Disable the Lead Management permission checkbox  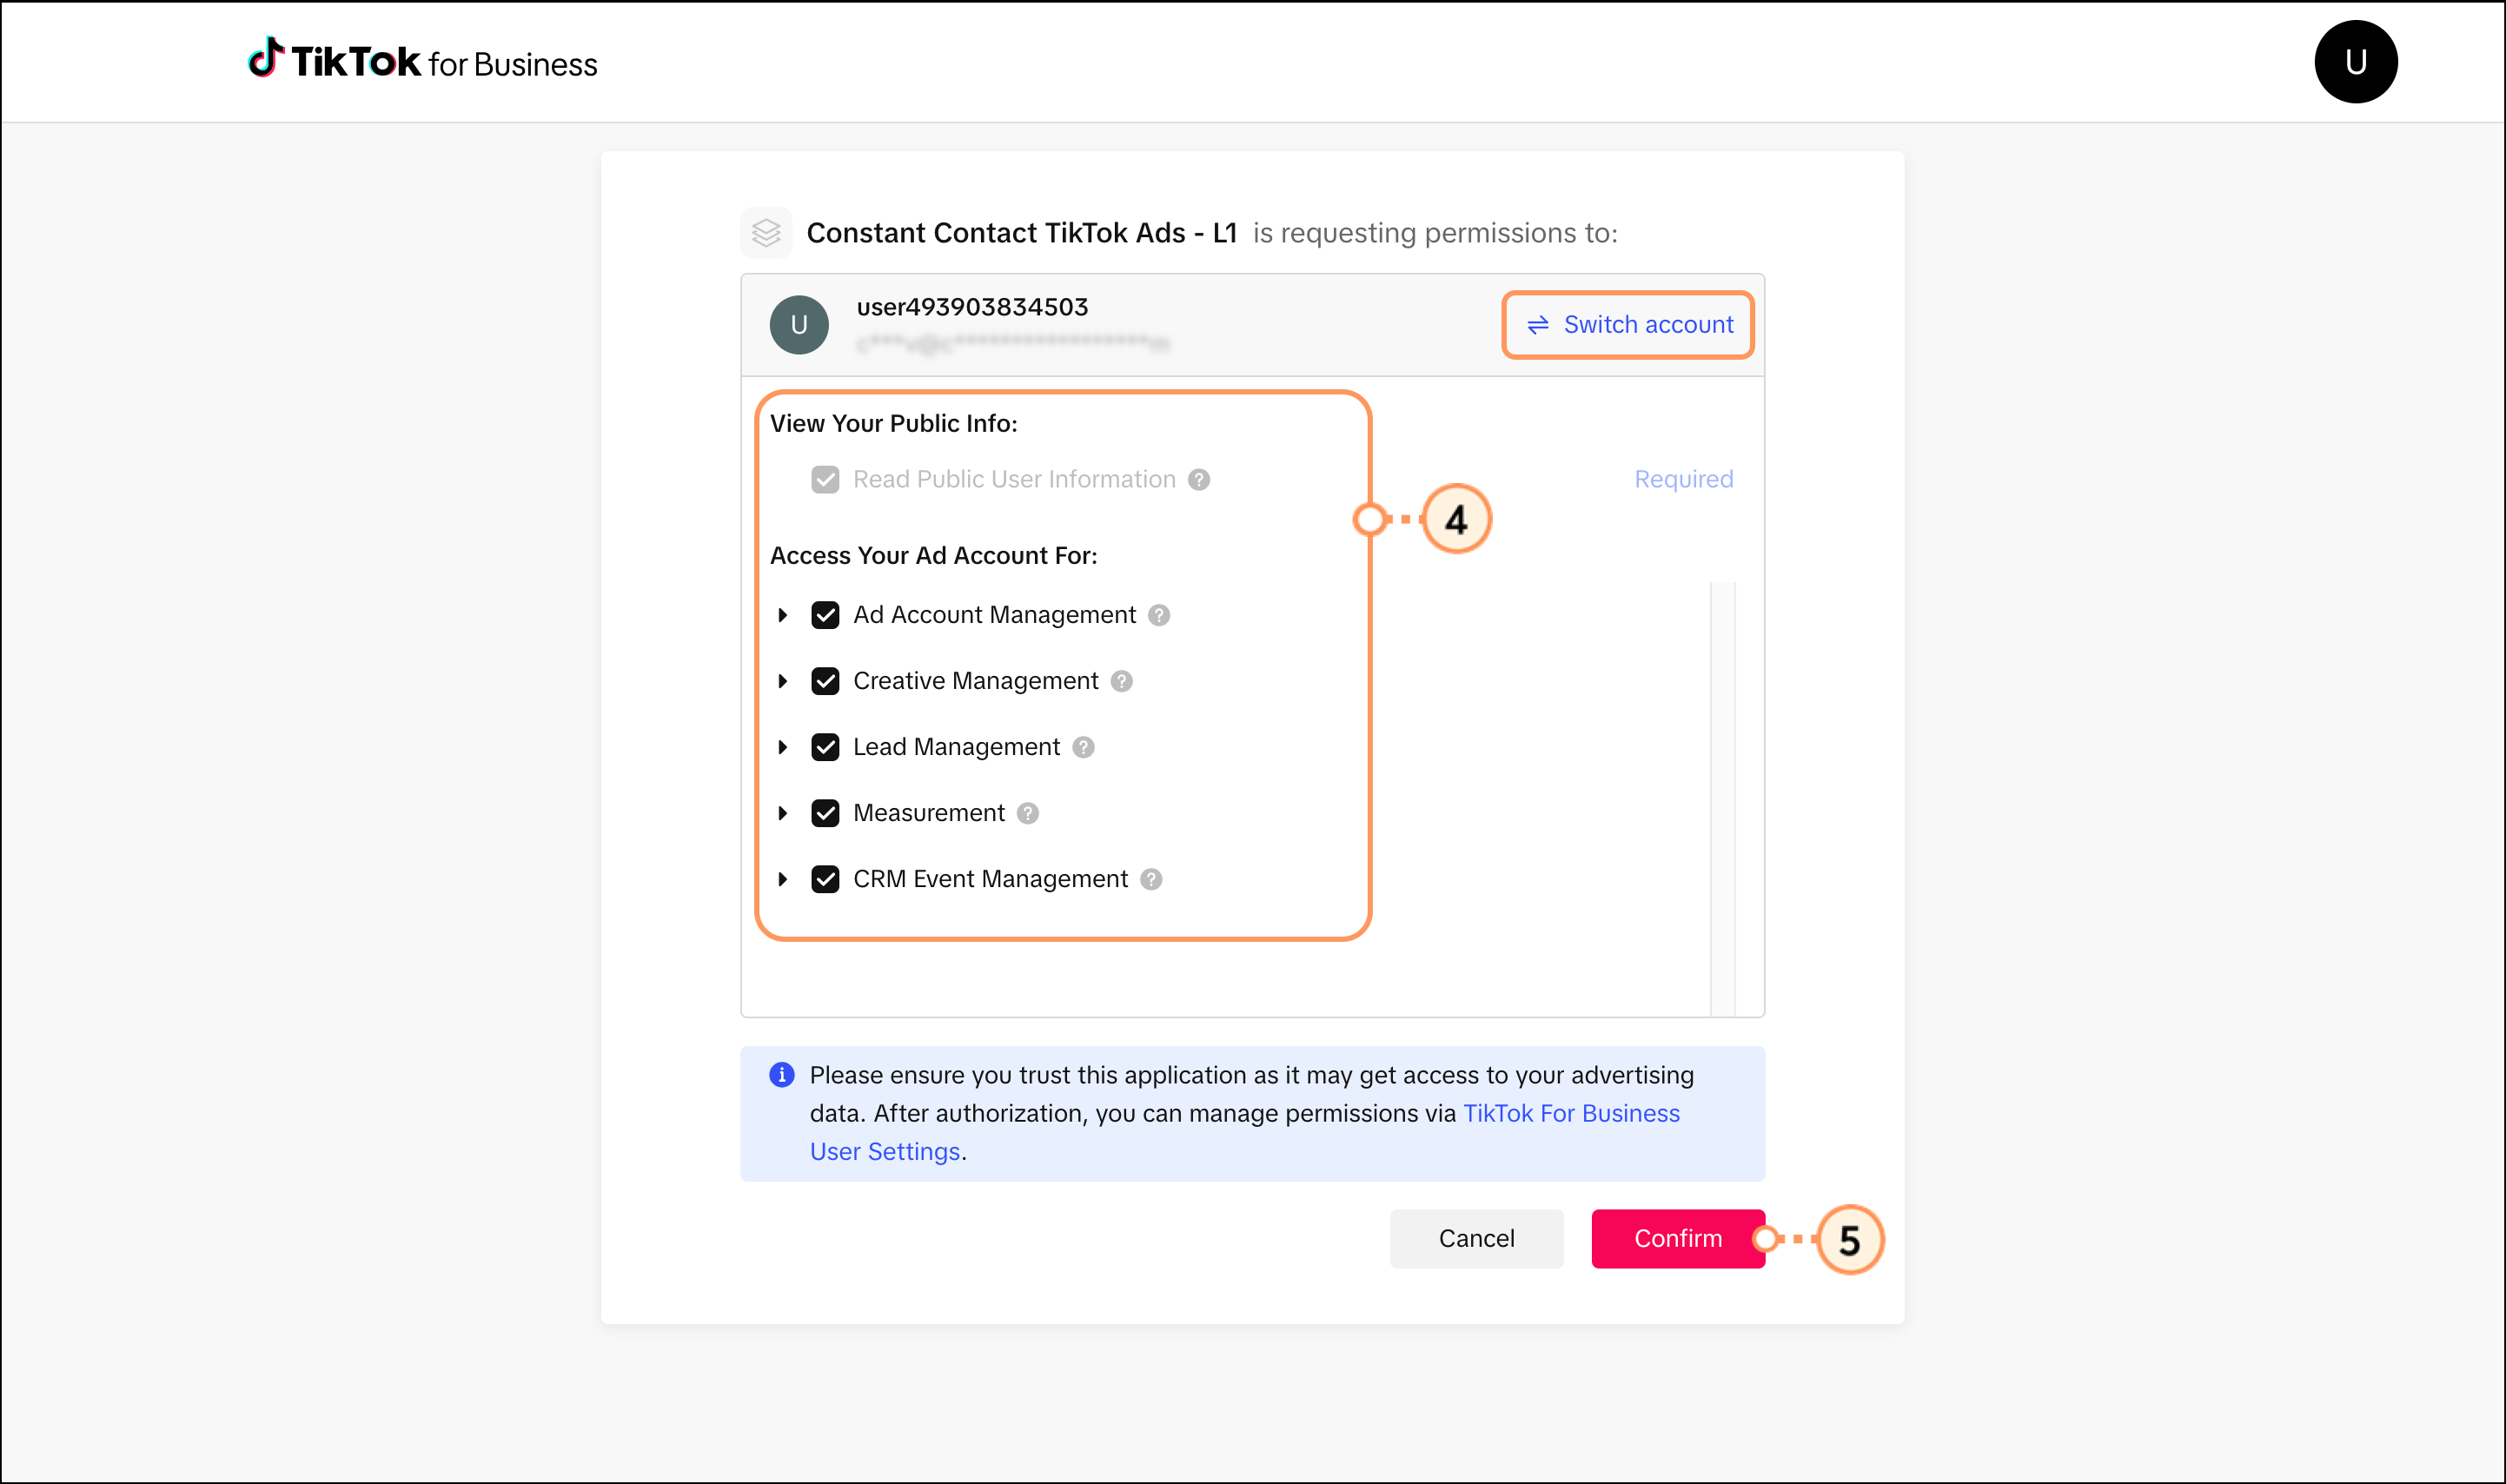tap(825, 747)
